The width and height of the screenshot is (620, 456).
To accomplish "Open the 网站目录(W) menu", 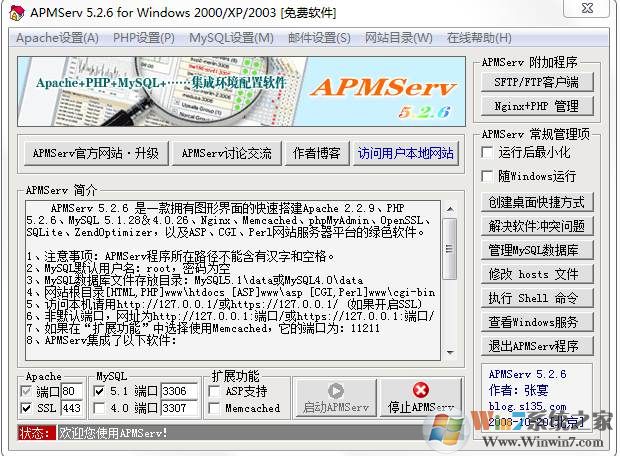I will coord(398,38).
